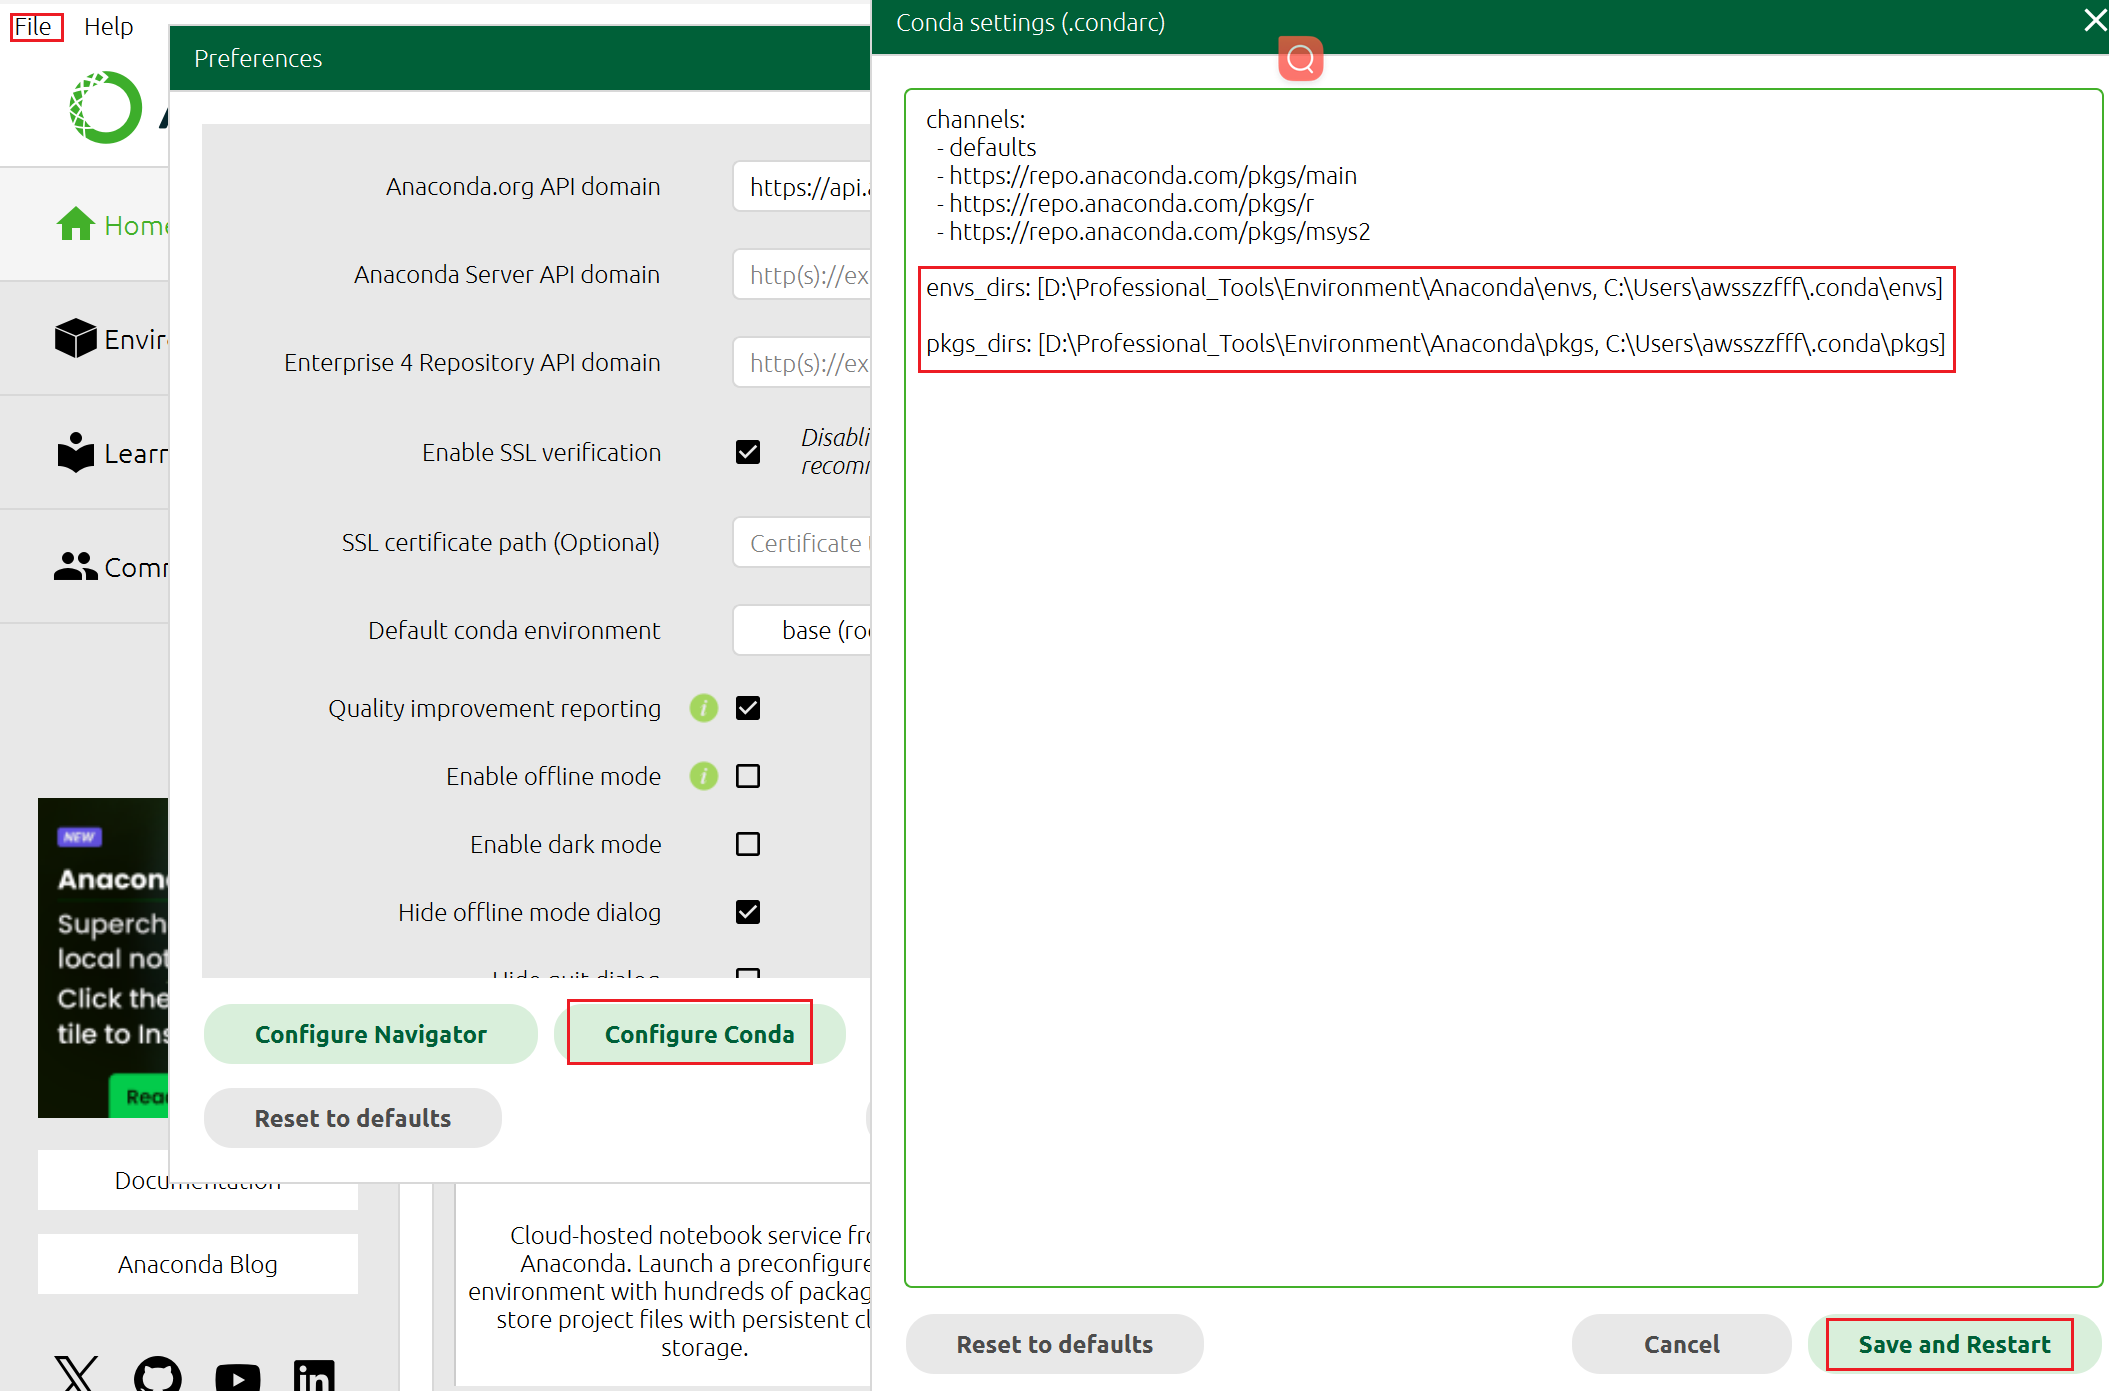The height and width of the screenshot is (1391, 2109).
Task: Open Environments via the cube icon
Action: [76, 339]
